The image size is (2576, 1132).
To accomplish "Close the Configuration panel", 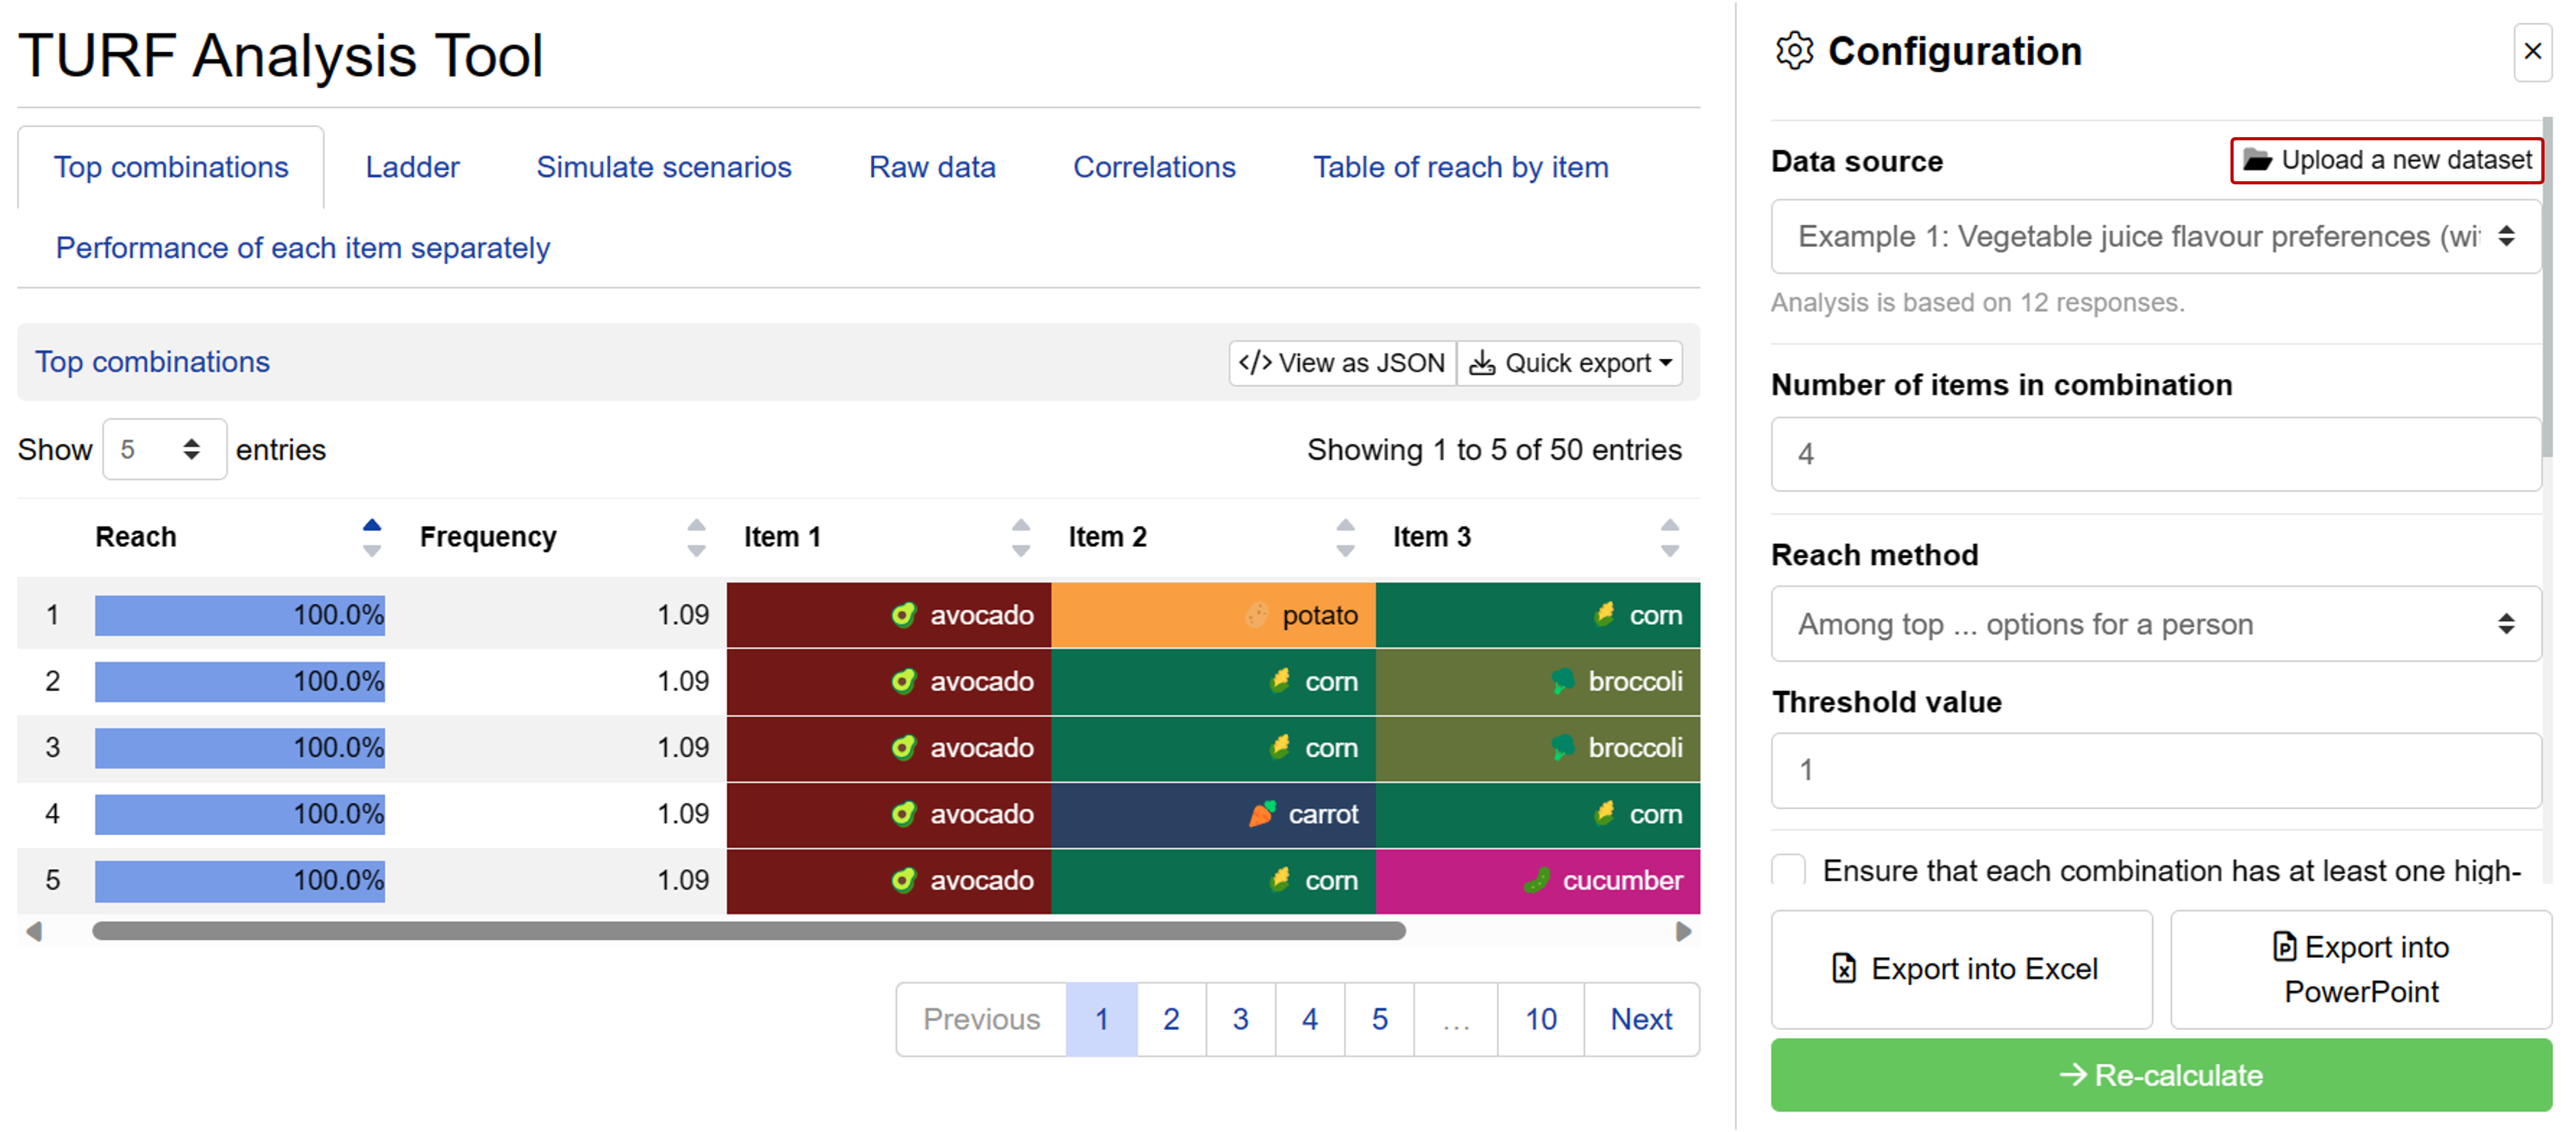I will coord(2532,52).
